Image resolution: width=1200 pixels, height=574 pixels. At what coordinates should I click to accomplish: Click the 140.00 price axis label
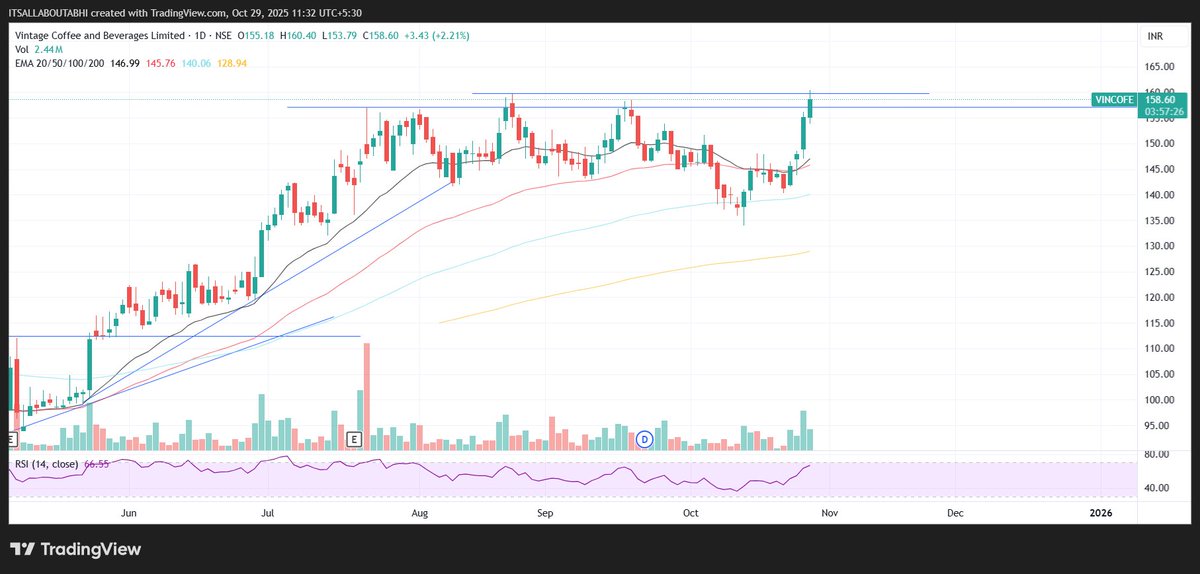(x=1159, y=195)
